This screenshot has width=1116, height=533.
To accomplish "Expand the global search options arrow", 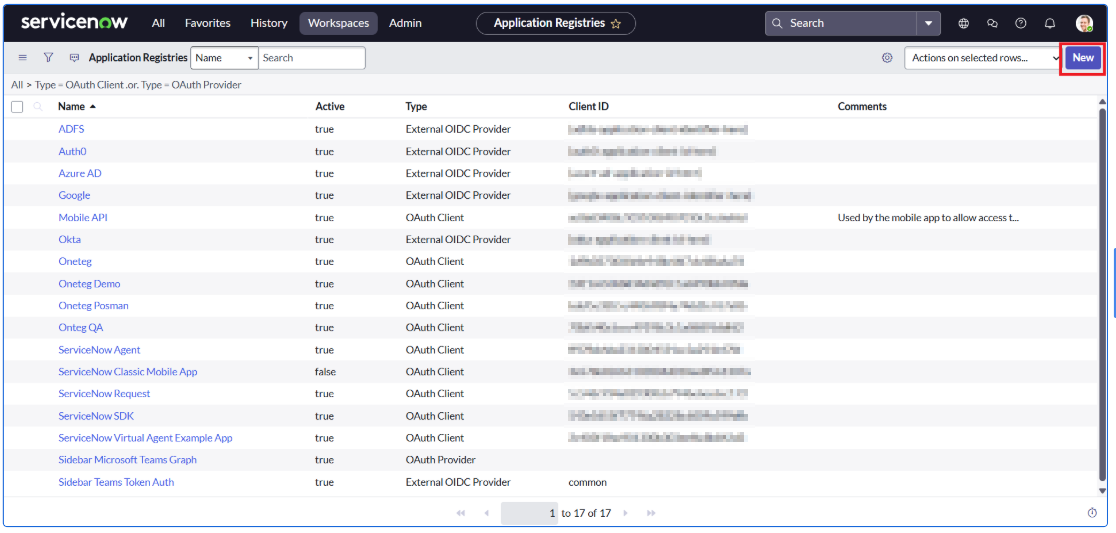I will pyautogui.click(x=929, y=23).
